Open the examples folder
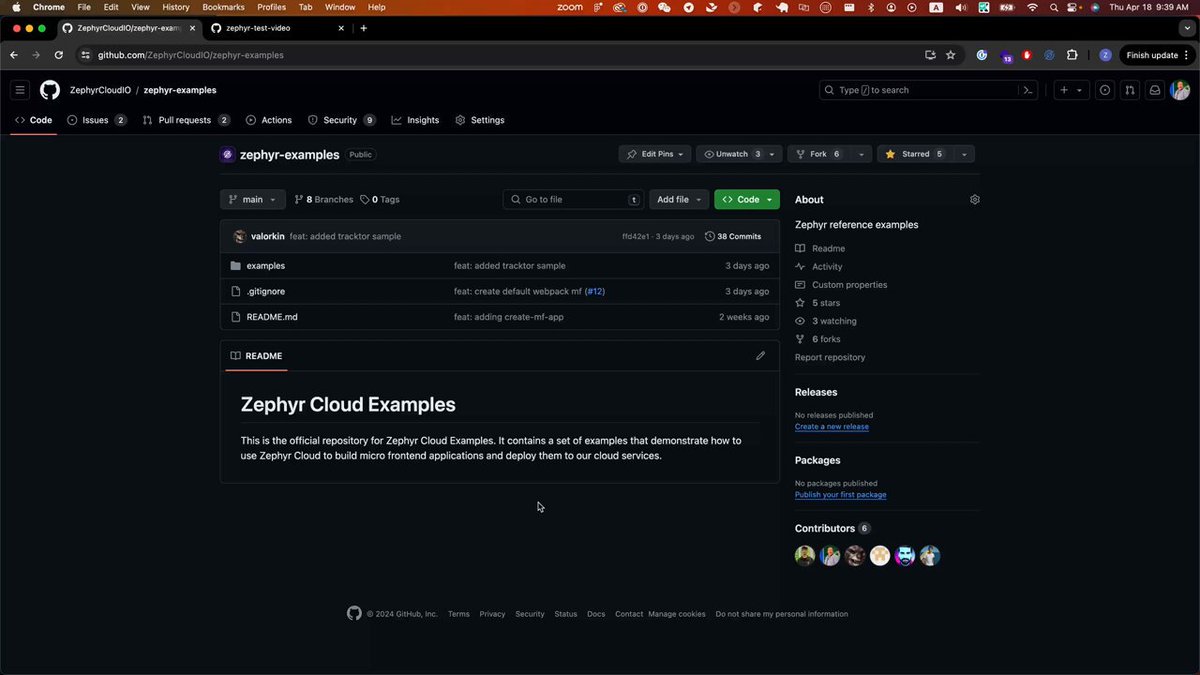This screenshot has width=1200, height=675. tap(266, 266)
